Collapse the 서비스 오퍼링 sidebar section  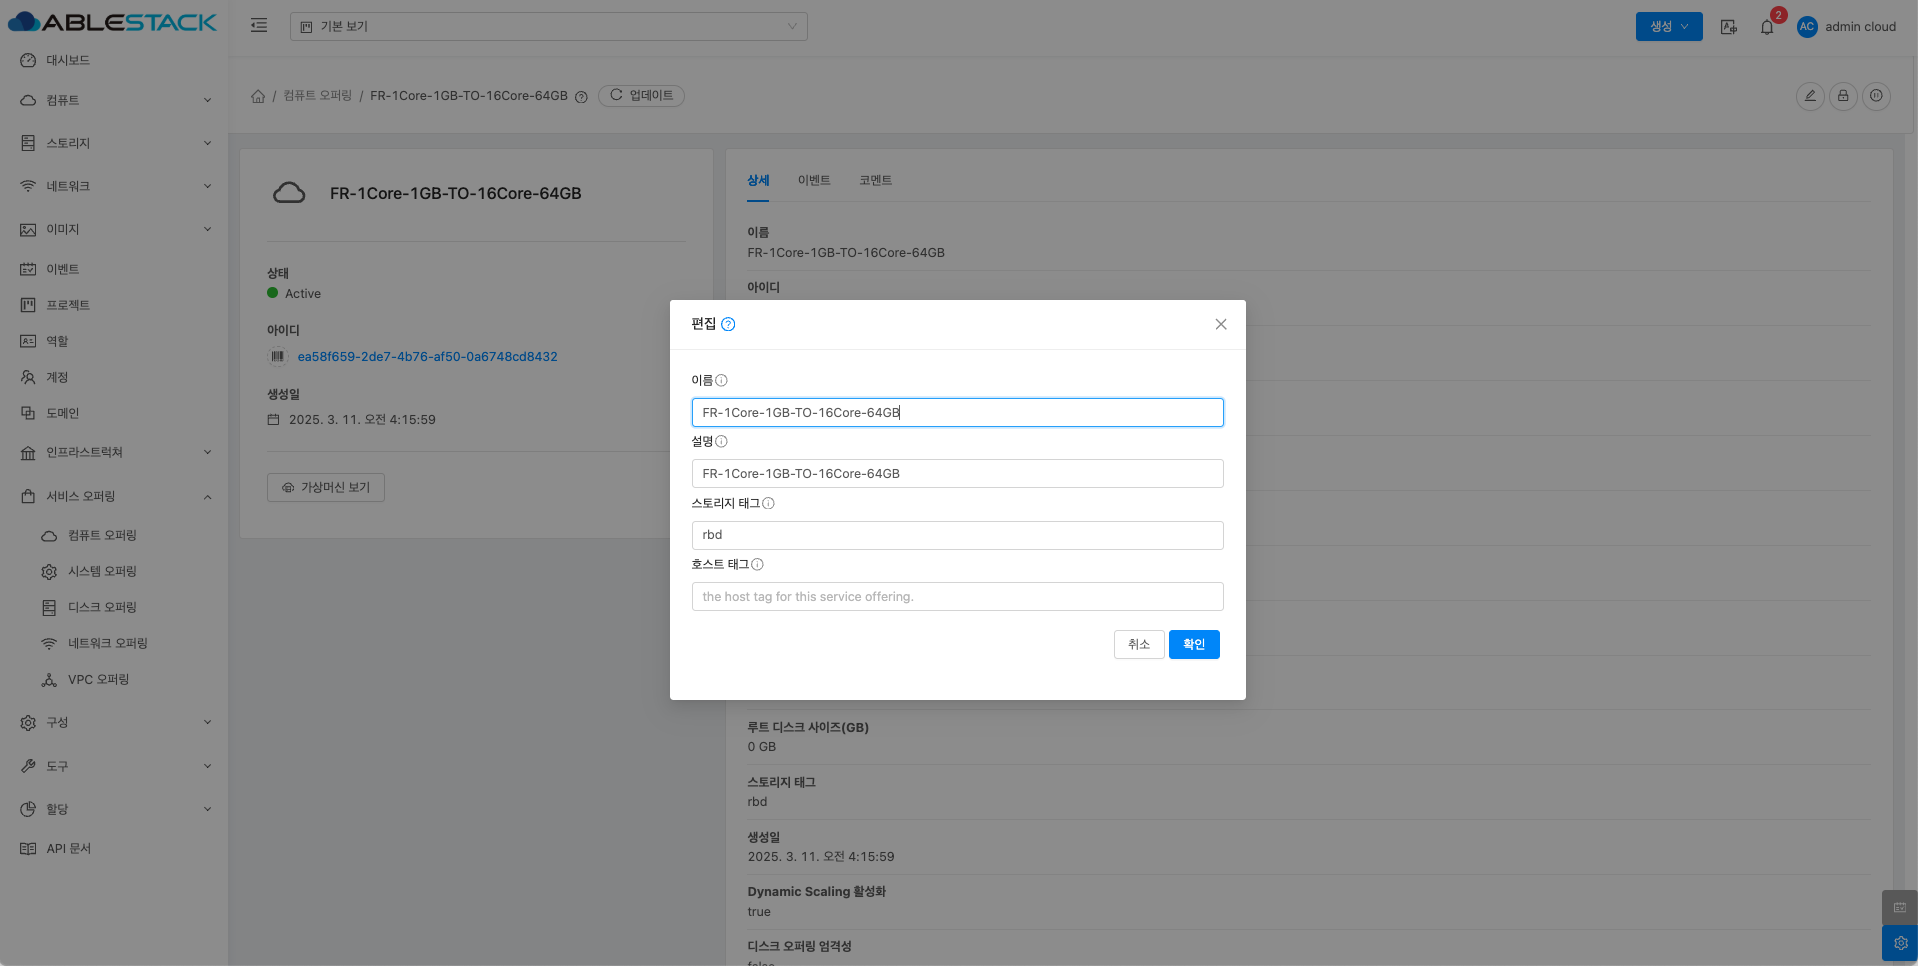[x=114, y=496]
